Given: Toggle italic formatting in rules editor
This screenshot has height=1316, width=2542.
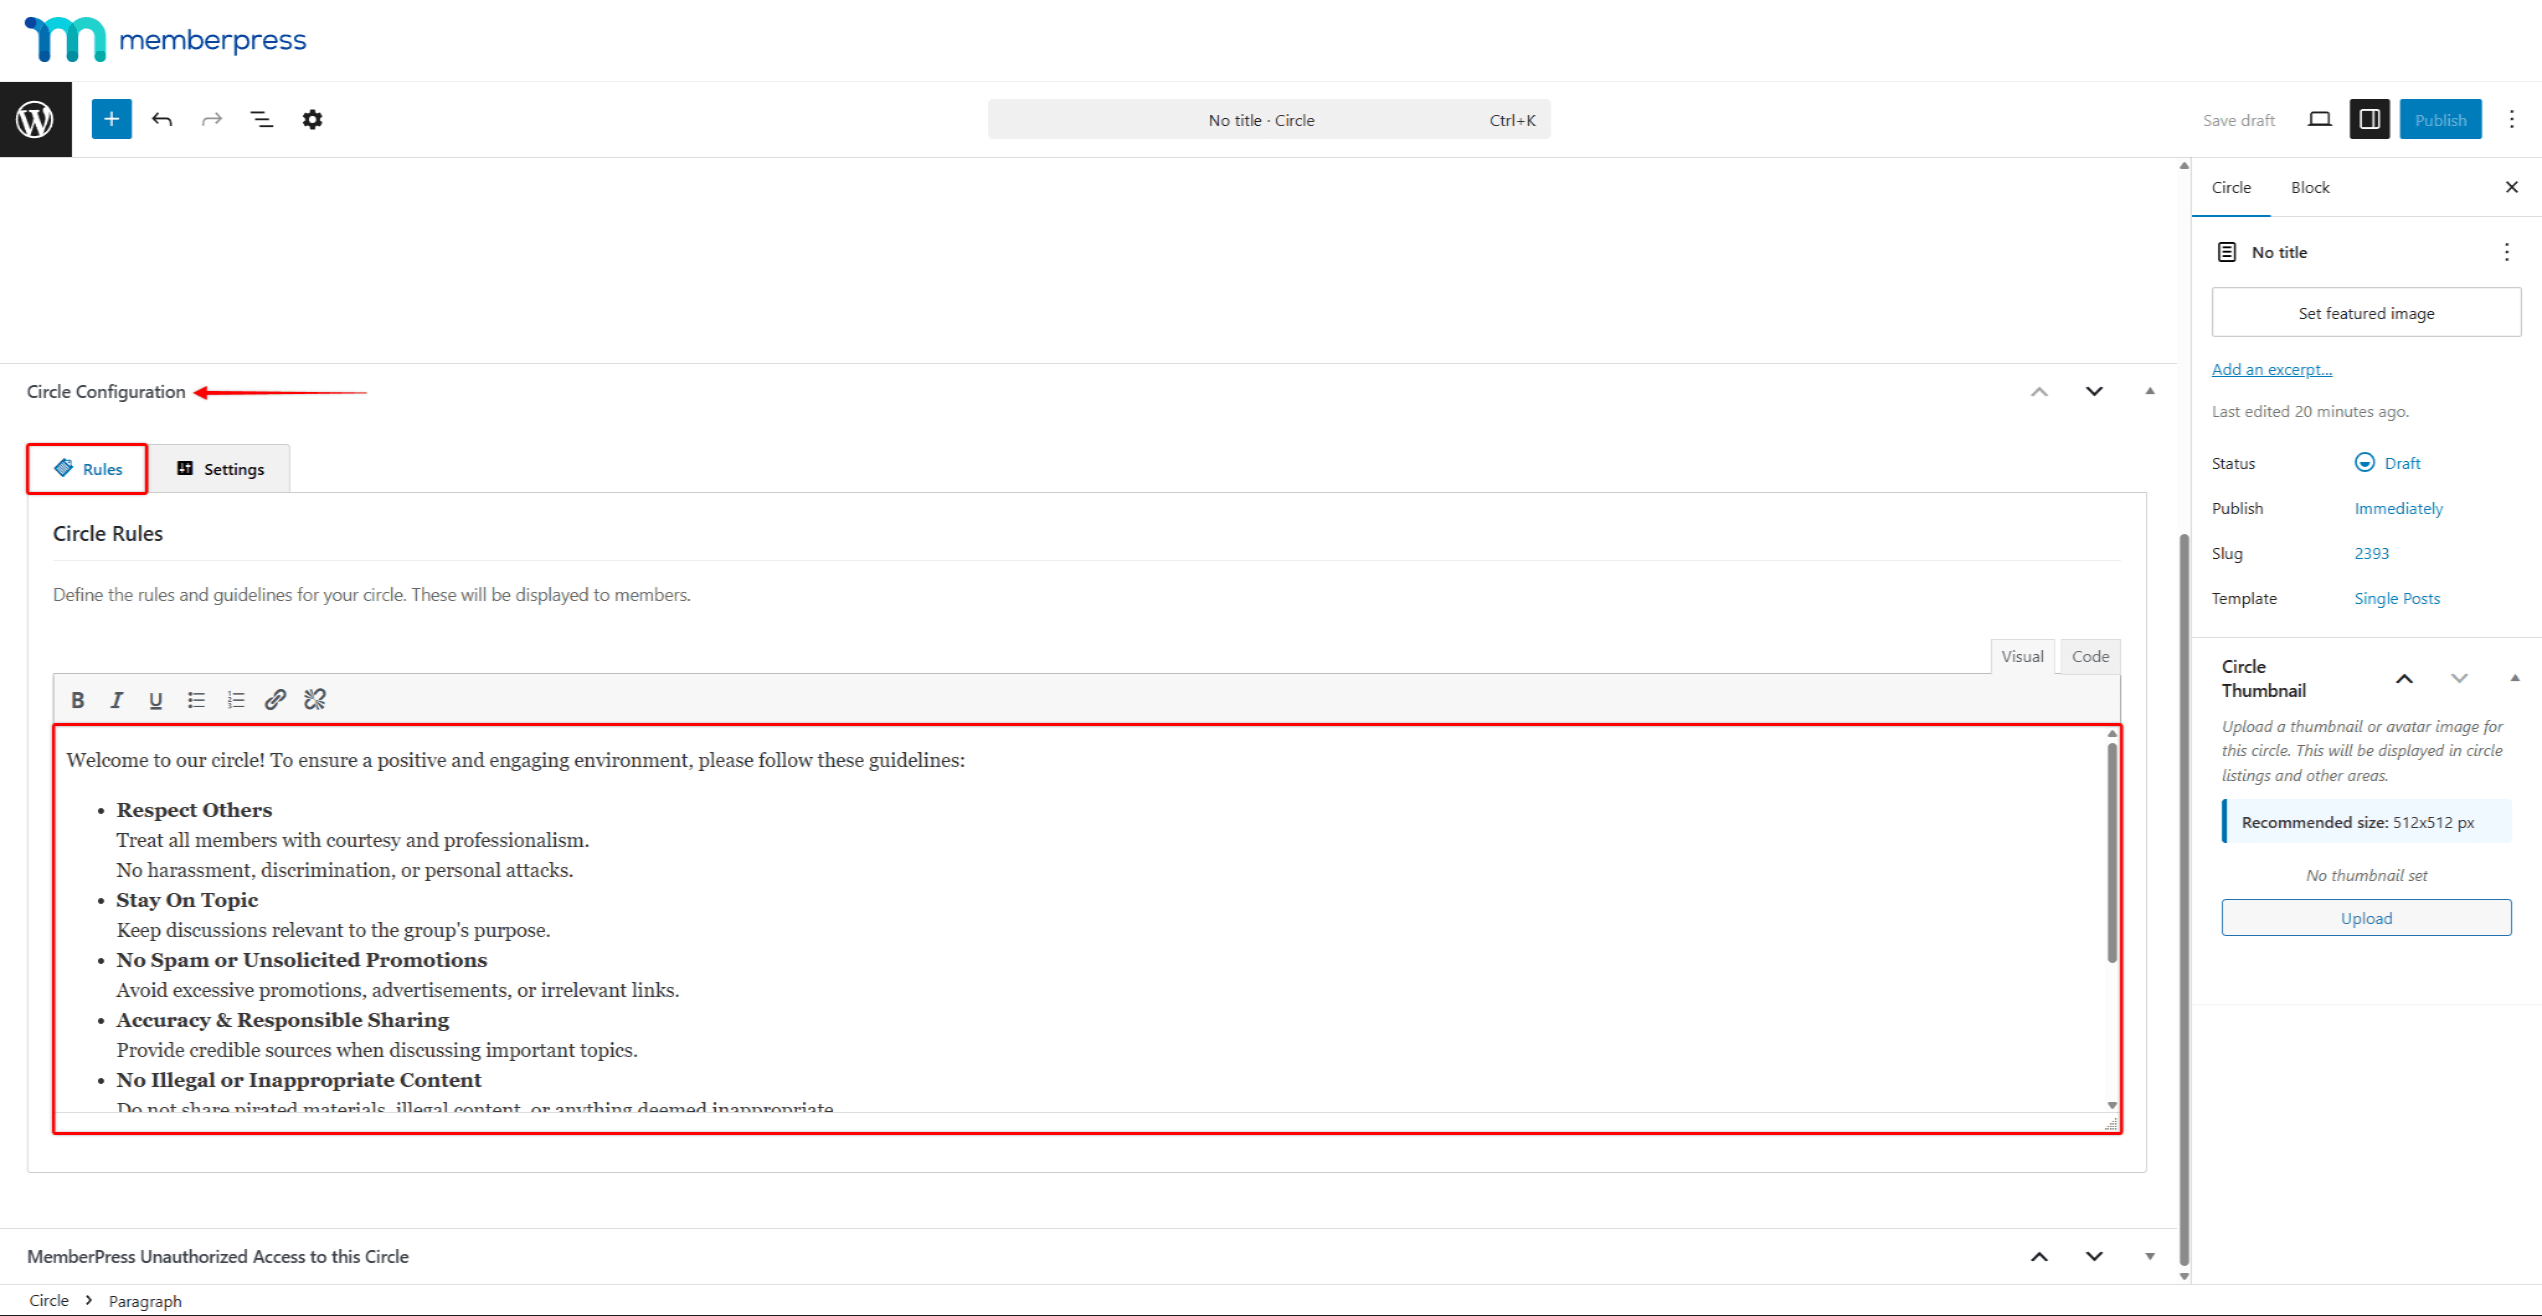Looking at the screenshot, I should tap(116, 700).
